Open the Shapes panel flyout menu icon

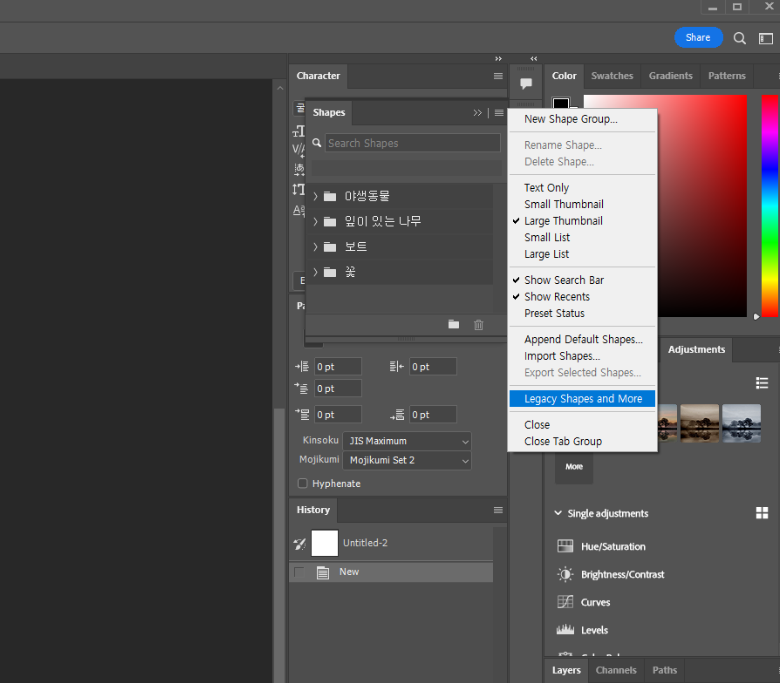(x=499, y=113)
